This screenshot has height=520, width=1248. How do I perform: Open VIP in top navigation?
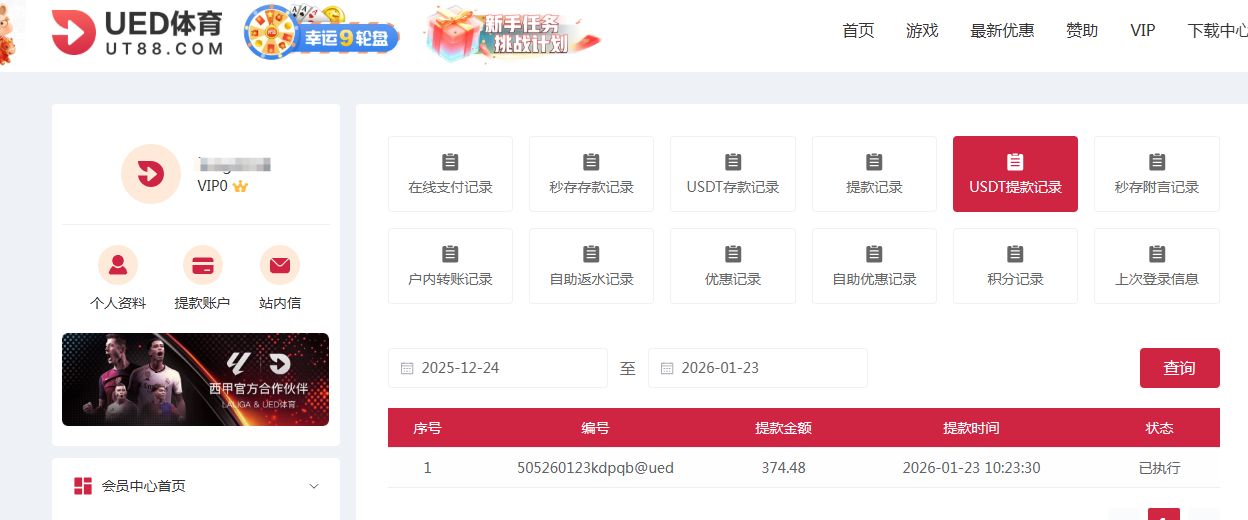(x=1143, y=31)
